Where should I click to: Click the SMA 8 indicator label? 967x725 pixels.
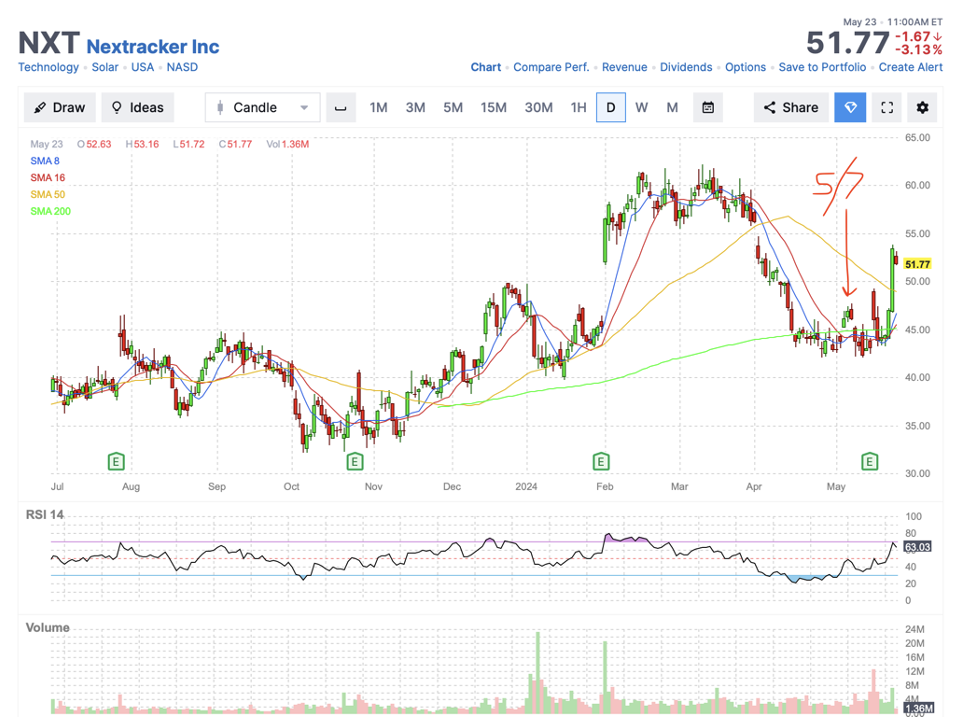[x=45, y=161]
